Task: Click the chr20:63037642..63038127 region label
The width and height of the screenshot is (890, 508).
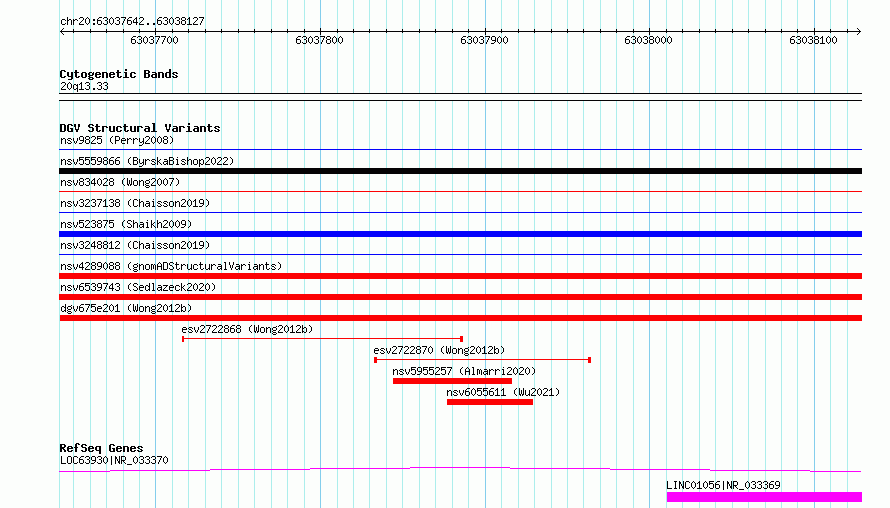Action: 132,21
